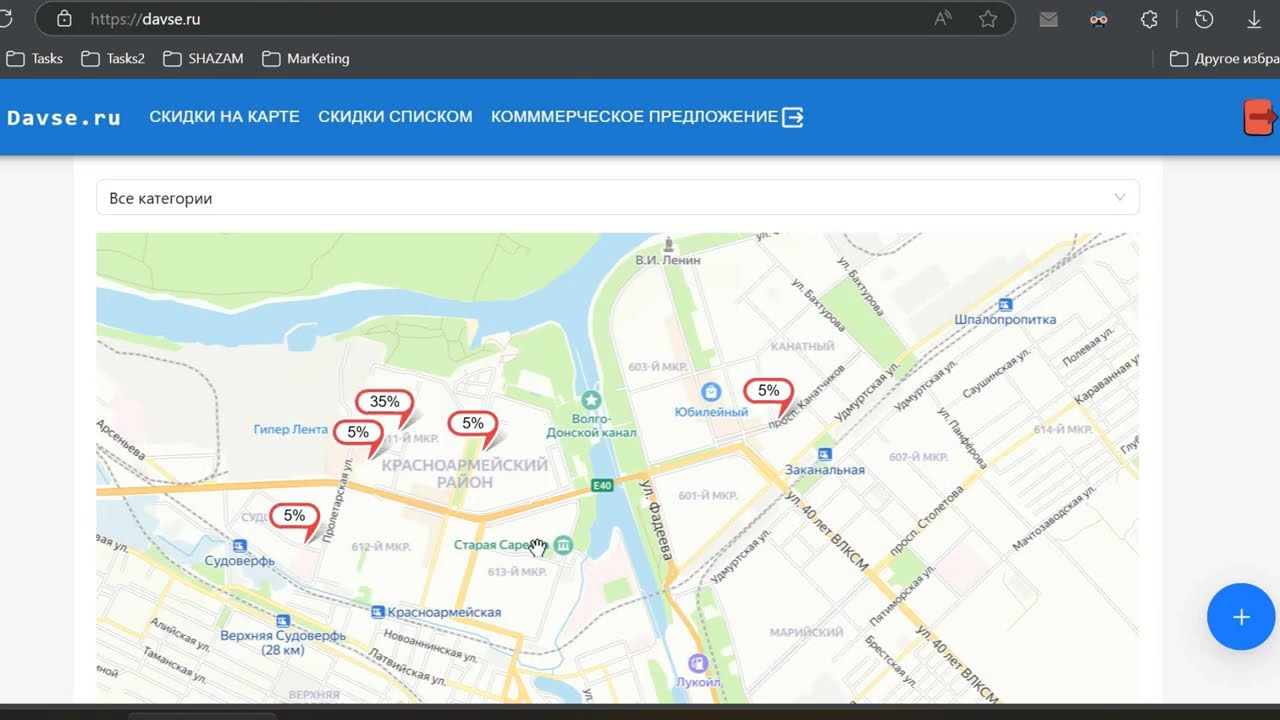Click the logout arrow icon beside Коммерческое предложение
This screenshot has height=720, width=1280.
click(792, 117)
